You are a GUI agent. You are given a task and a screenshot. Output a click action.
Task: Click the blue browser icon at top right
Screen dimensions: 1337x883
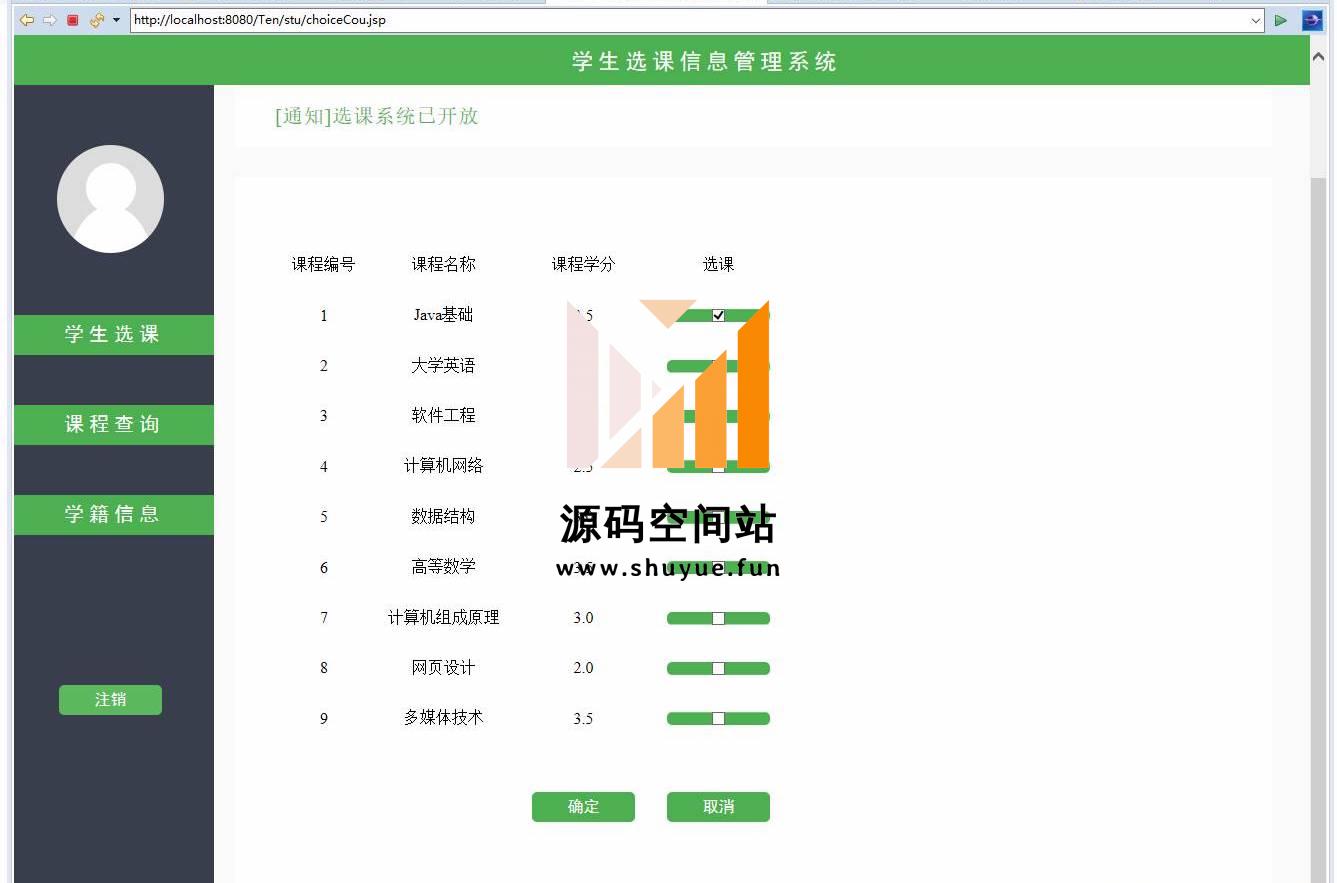1311,20
